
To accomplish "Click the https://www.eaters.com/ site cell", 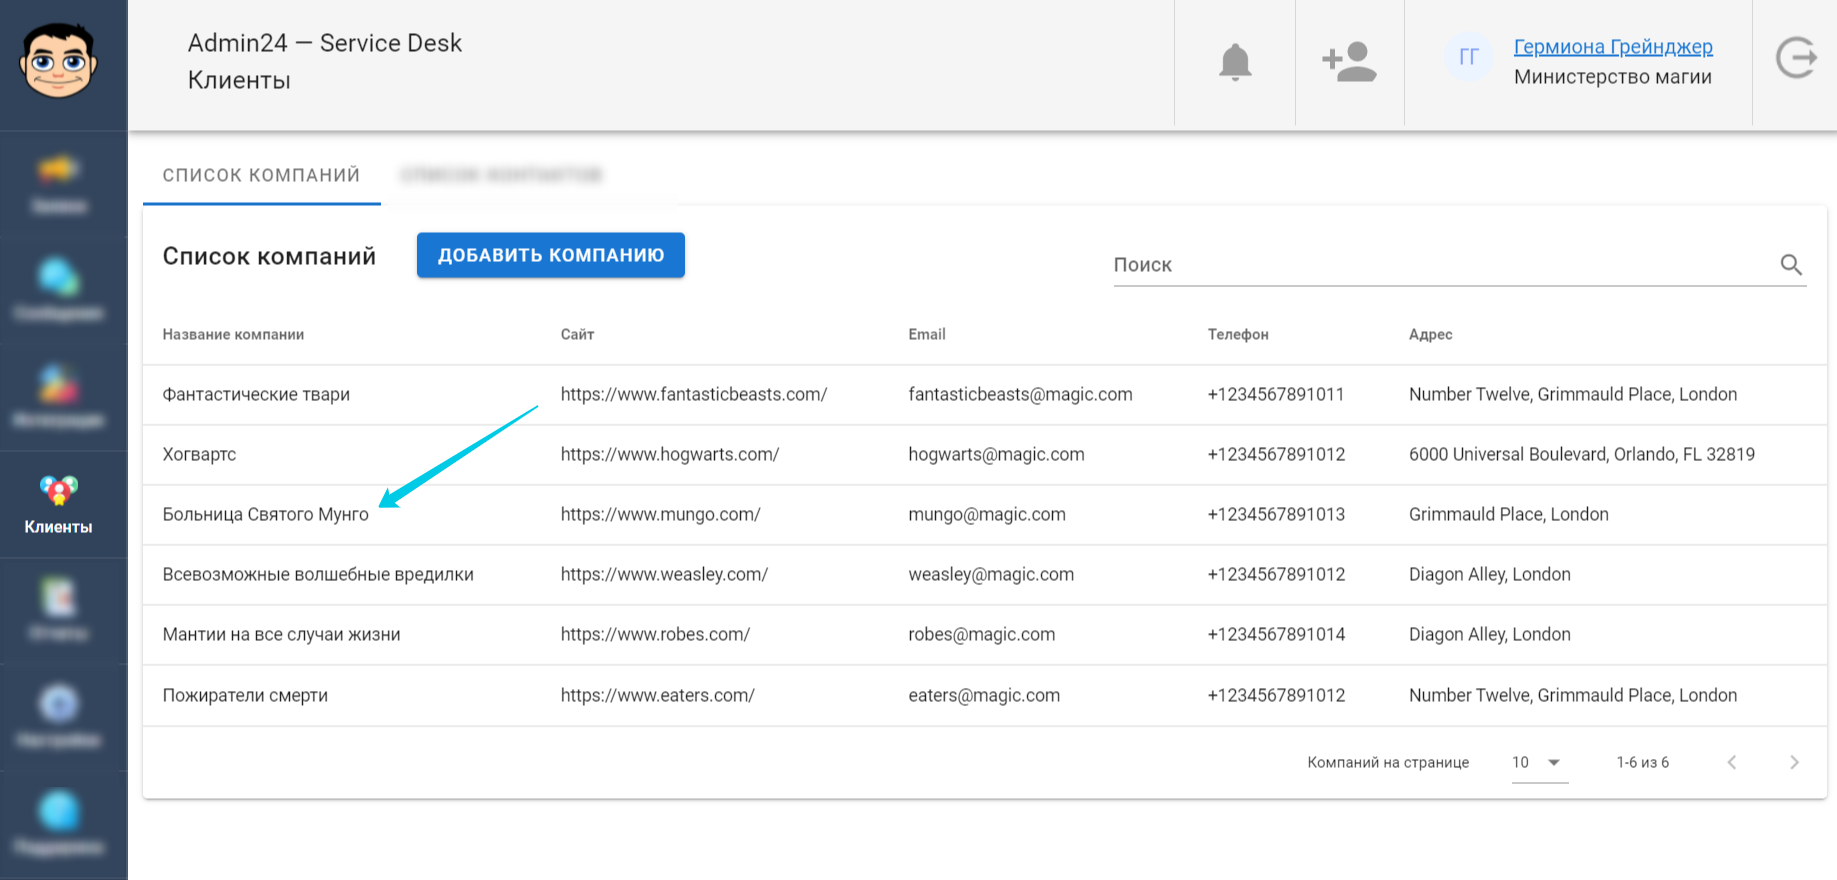I will [x=658, y=696].
